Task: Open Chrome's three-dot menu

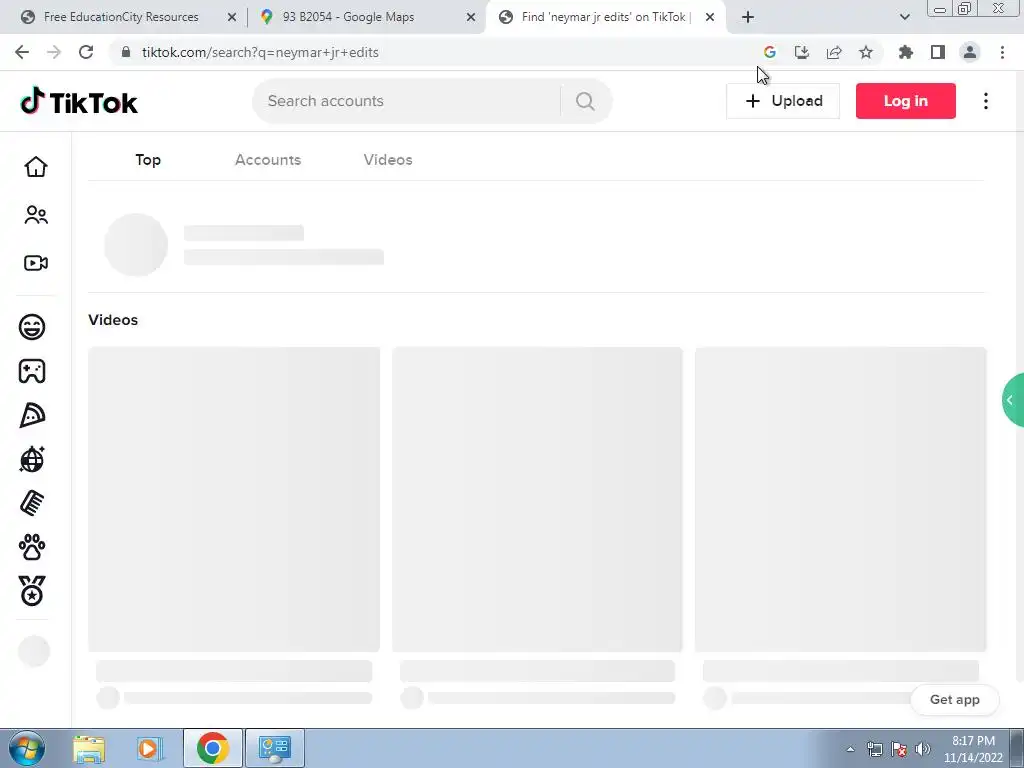Action: click(x=1002, y=52)
